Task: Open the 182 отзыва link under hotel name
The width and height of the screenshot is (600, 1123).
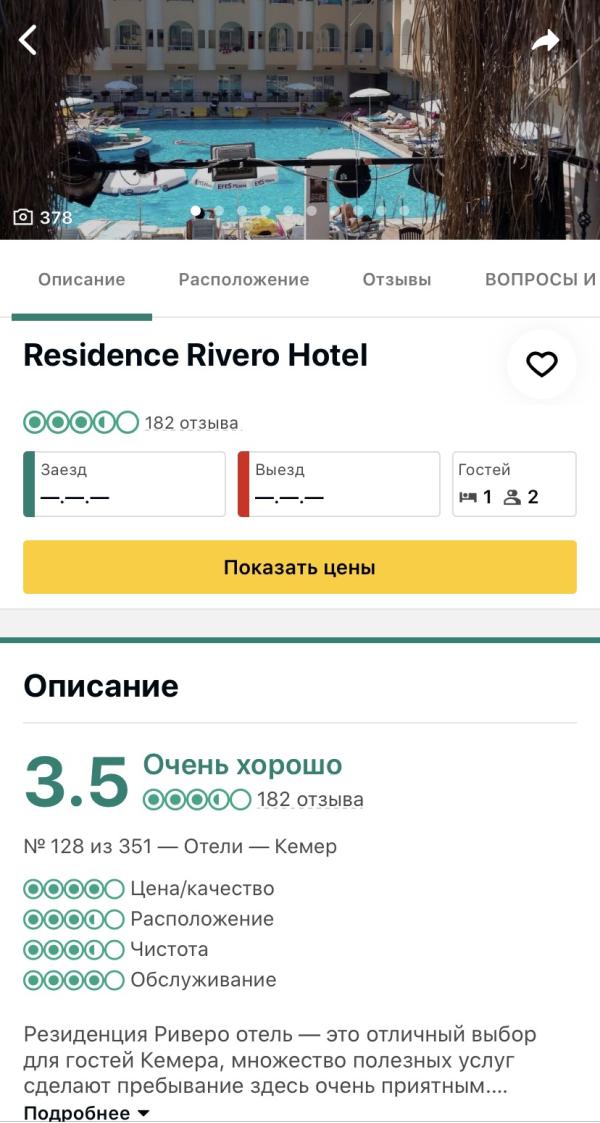Action: coord(192,423)
